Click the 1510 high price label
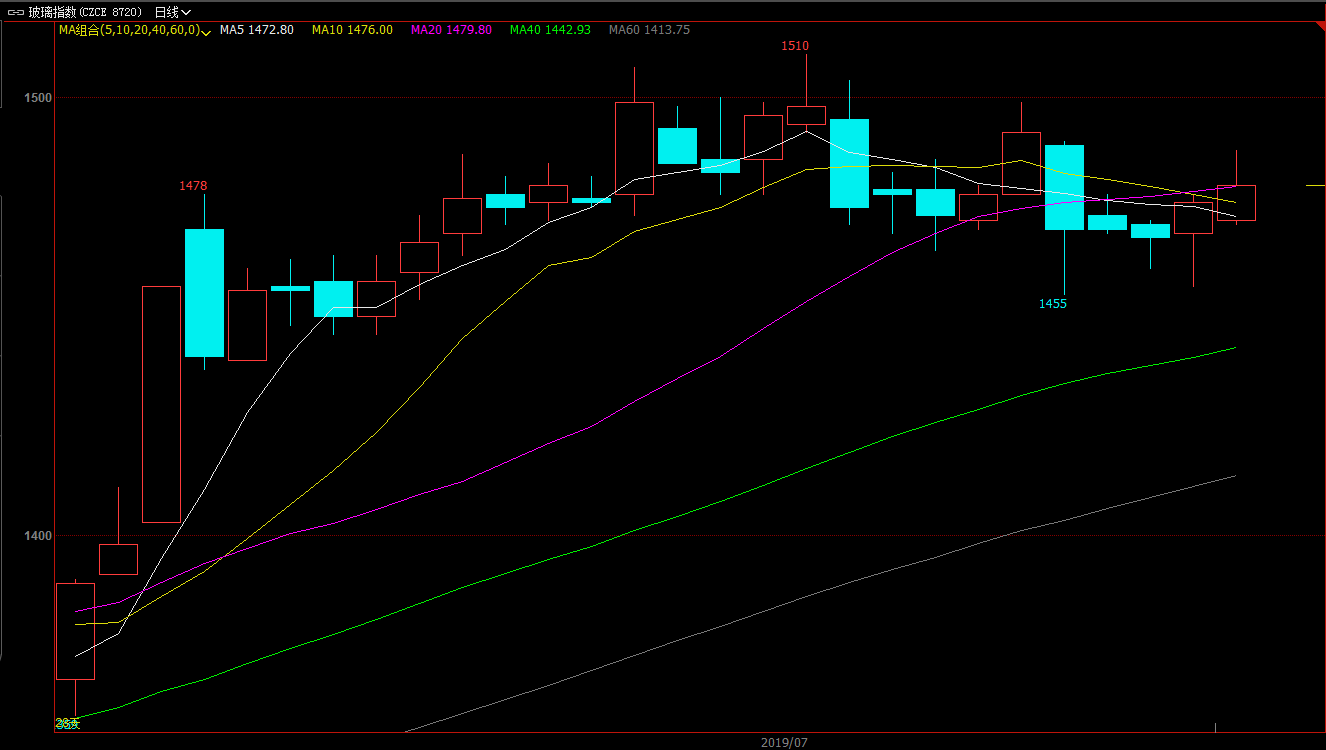Viewport: 1326px width, 750px height. 796,46
